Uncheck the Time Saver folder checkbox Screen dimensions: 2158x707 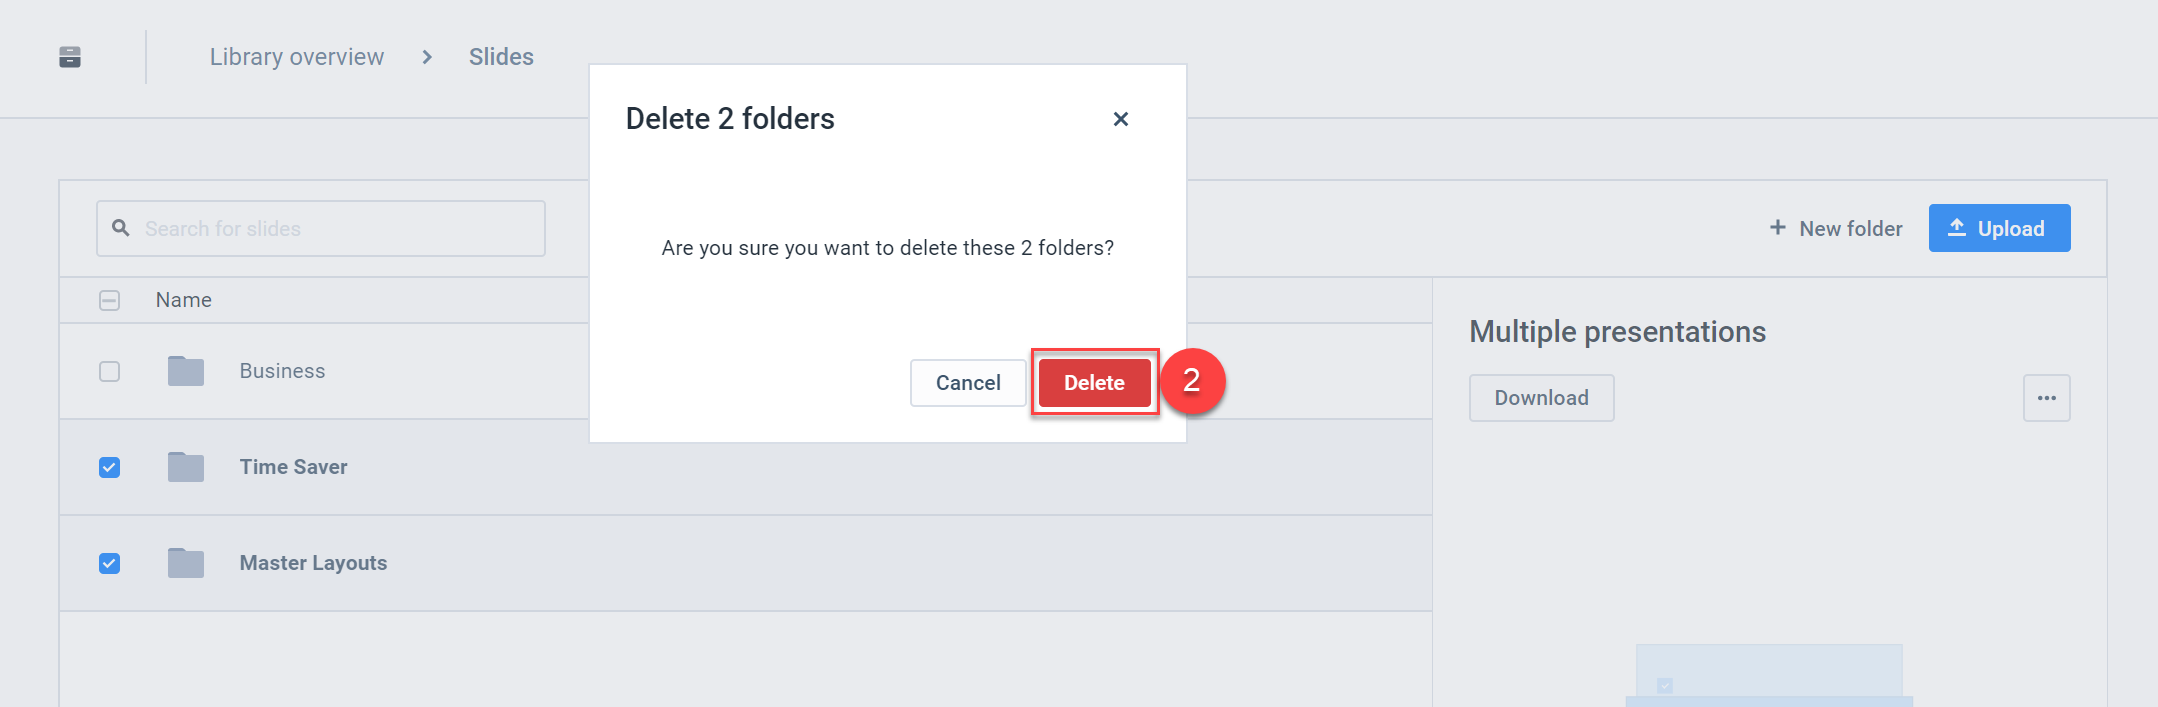(109, 466)
